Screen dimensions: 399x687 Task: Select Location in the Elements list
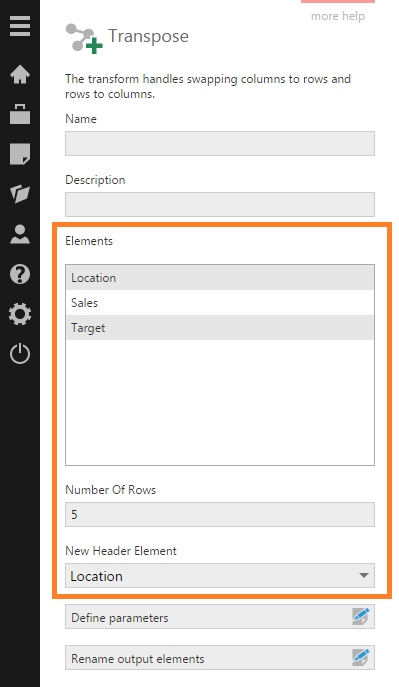point(220,278)
